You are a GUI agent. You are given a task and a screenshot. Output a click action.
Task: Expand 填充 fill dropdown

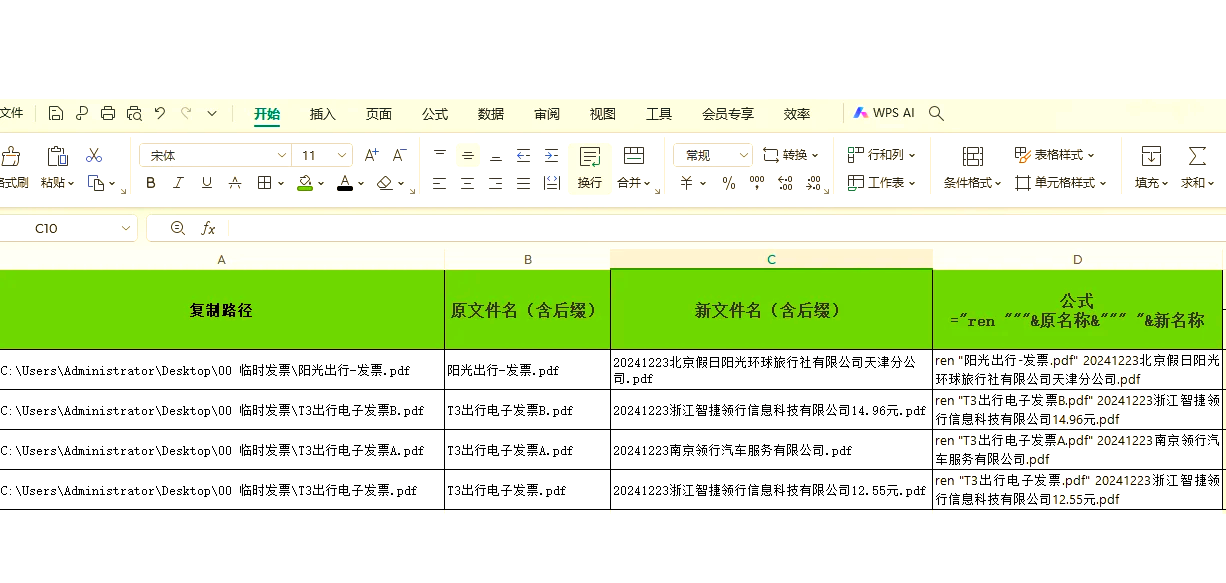[1165, 184]
